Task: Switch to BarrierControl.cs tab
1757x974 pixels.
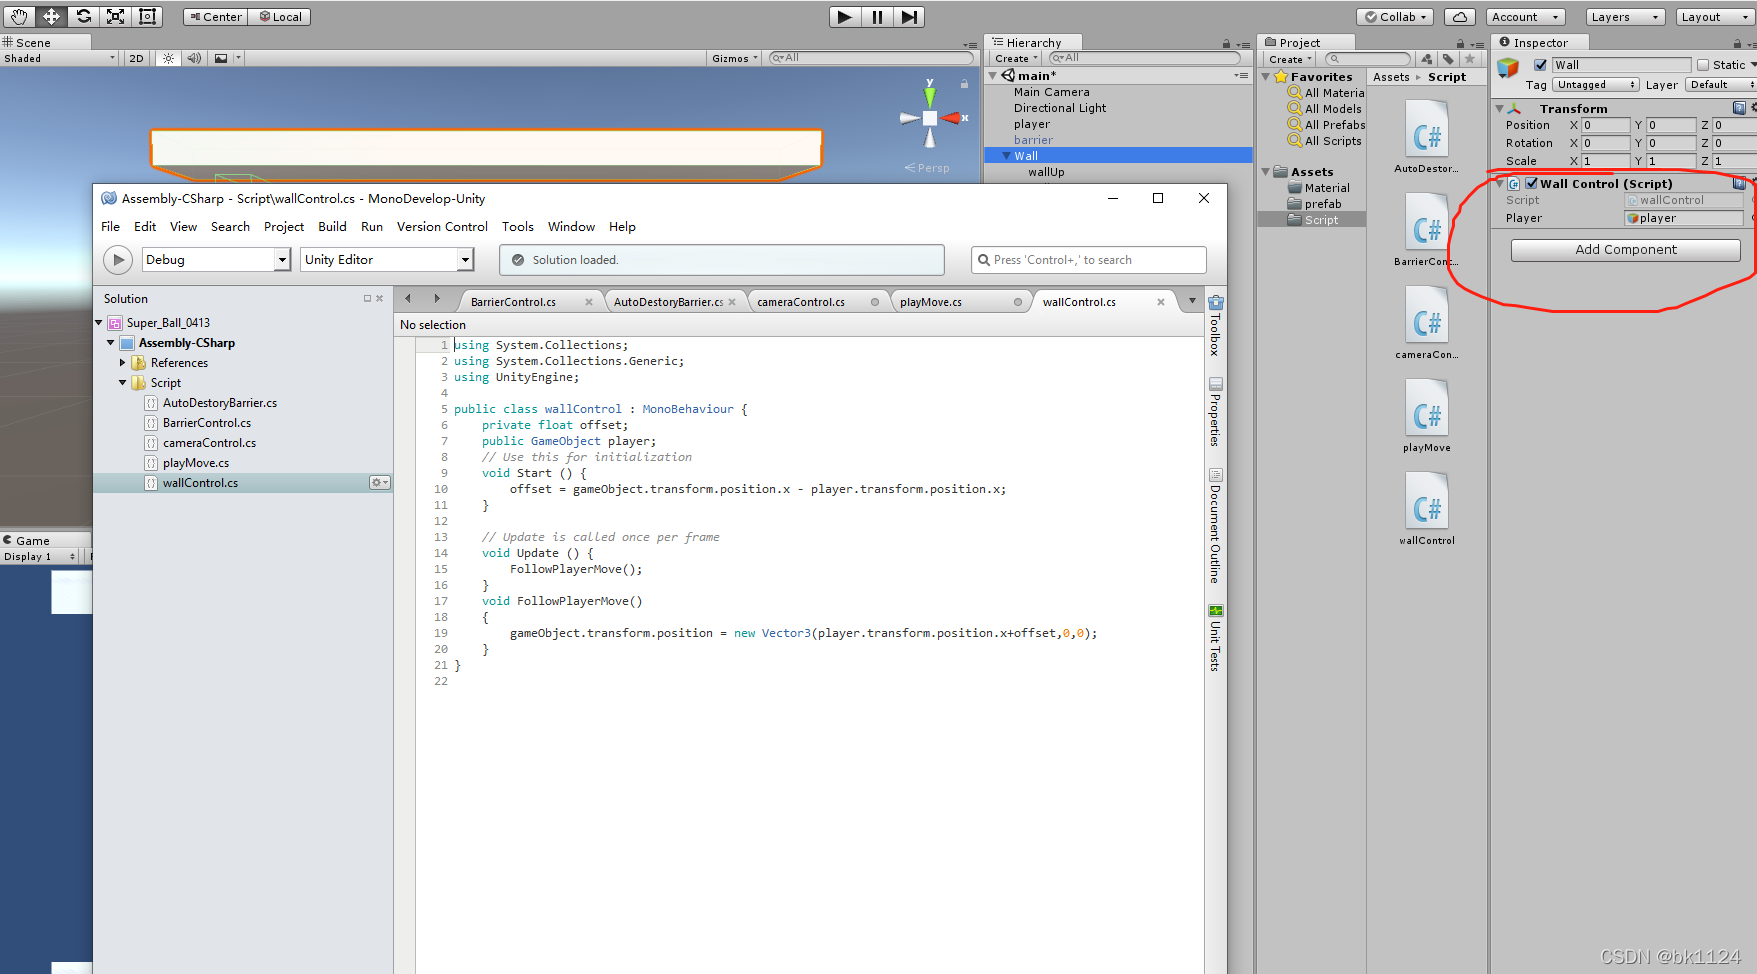Action: pyautogui.click(x=513, y=302)
